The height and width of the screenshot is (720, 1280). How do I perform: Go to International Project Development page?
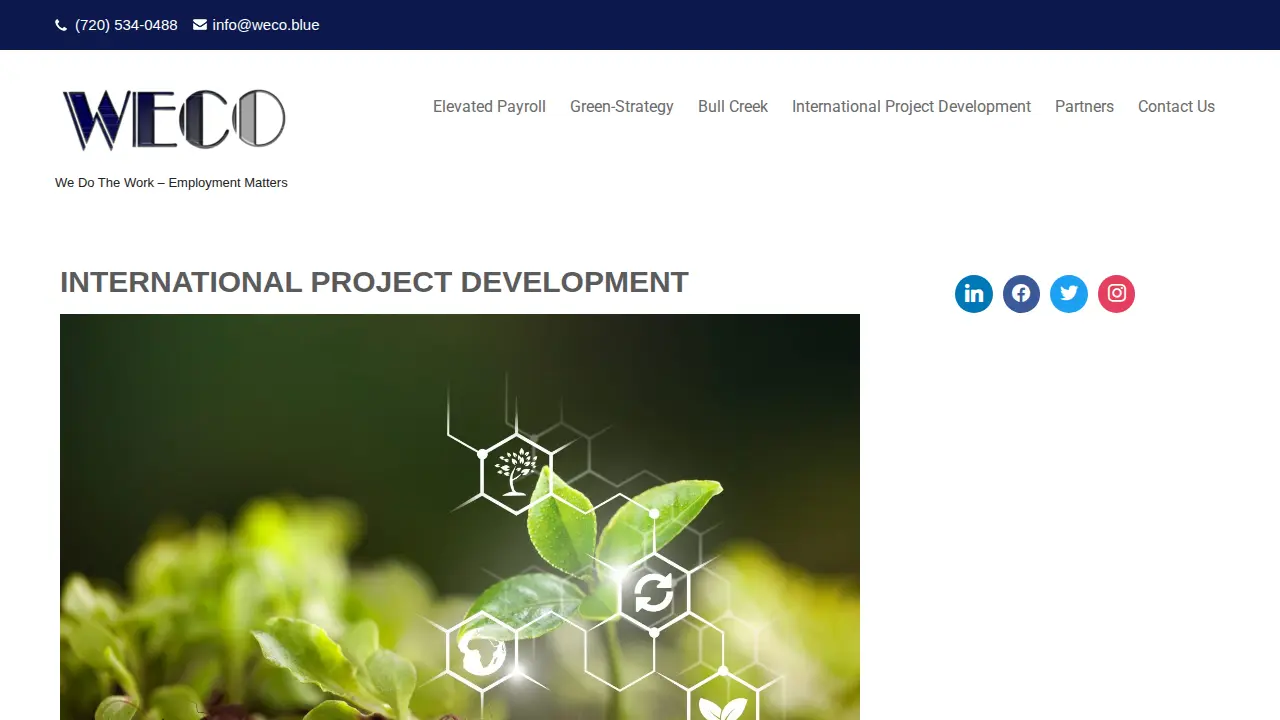[x=911, y=106]
